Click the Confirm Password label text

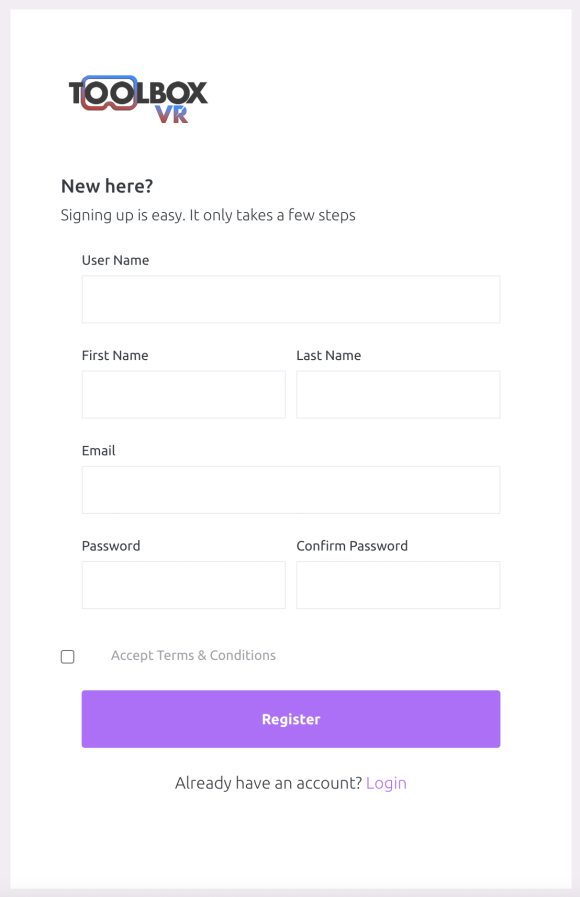[x=352, y=546]
